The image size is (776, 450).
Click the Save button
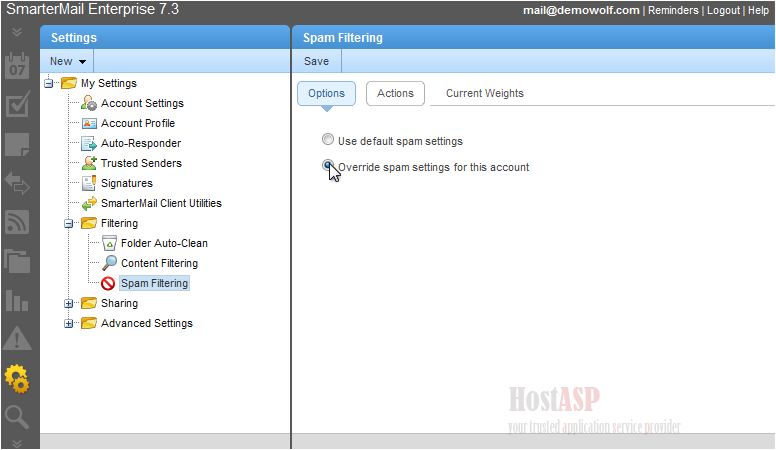[x=316, y=61]
